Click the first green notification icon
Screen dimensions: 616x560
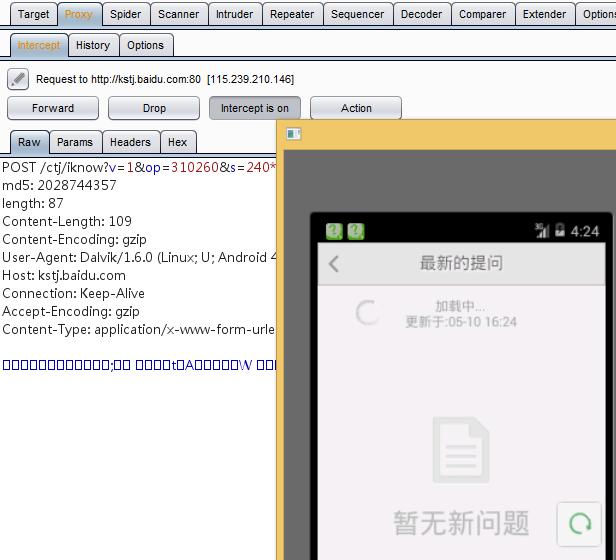(334, 231)
